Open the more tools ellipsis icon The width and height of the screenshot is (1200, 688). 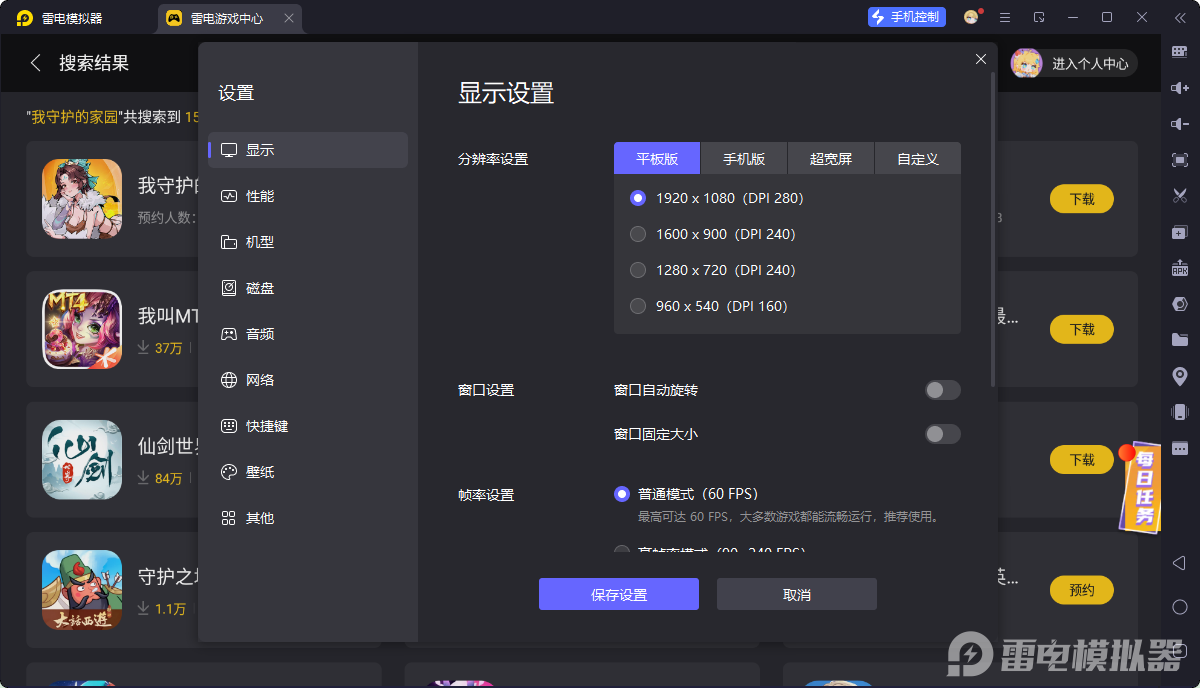[1180, 448]
